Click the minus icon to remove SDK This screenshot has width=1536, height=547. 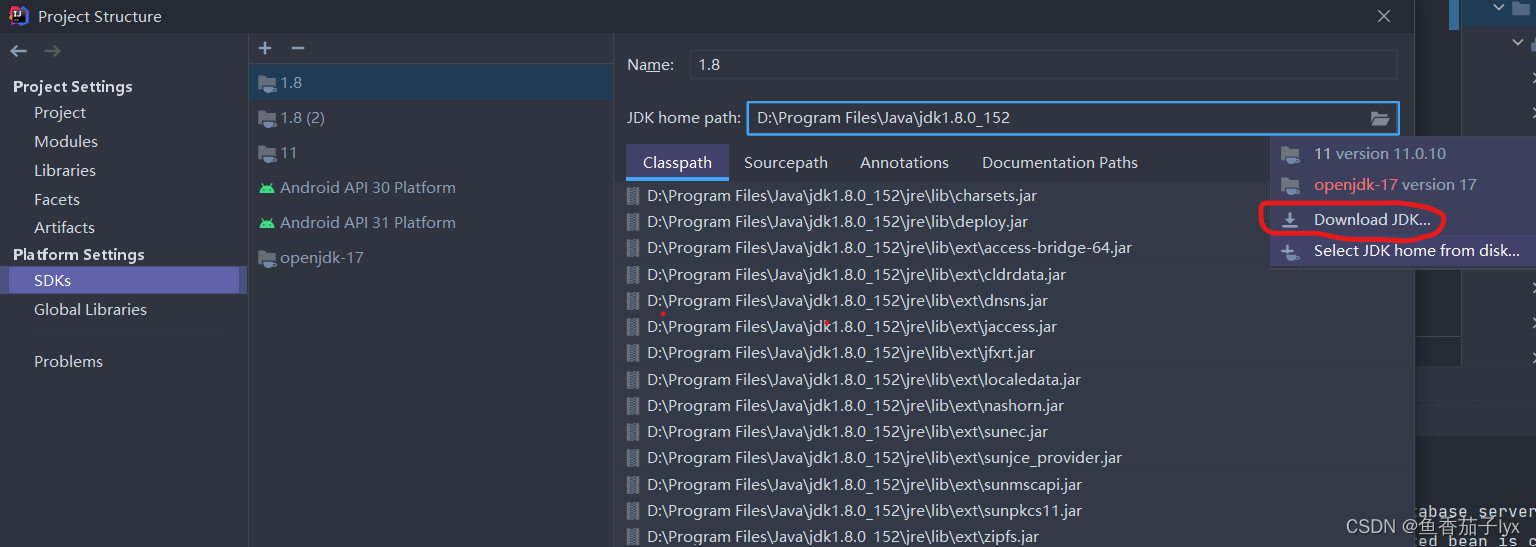pyautogui.click(x=297, y=48)
